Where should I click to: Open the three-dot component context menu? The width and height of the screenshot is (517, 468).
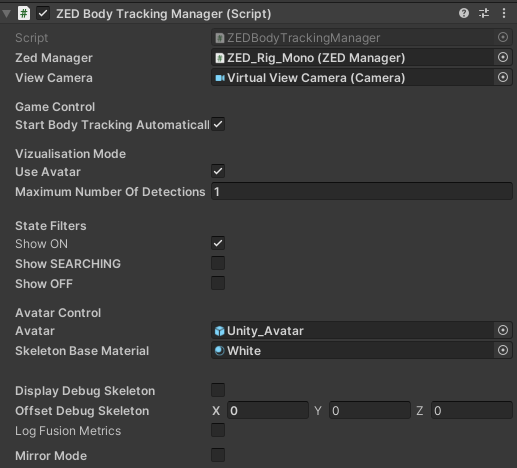click(504, 13)
